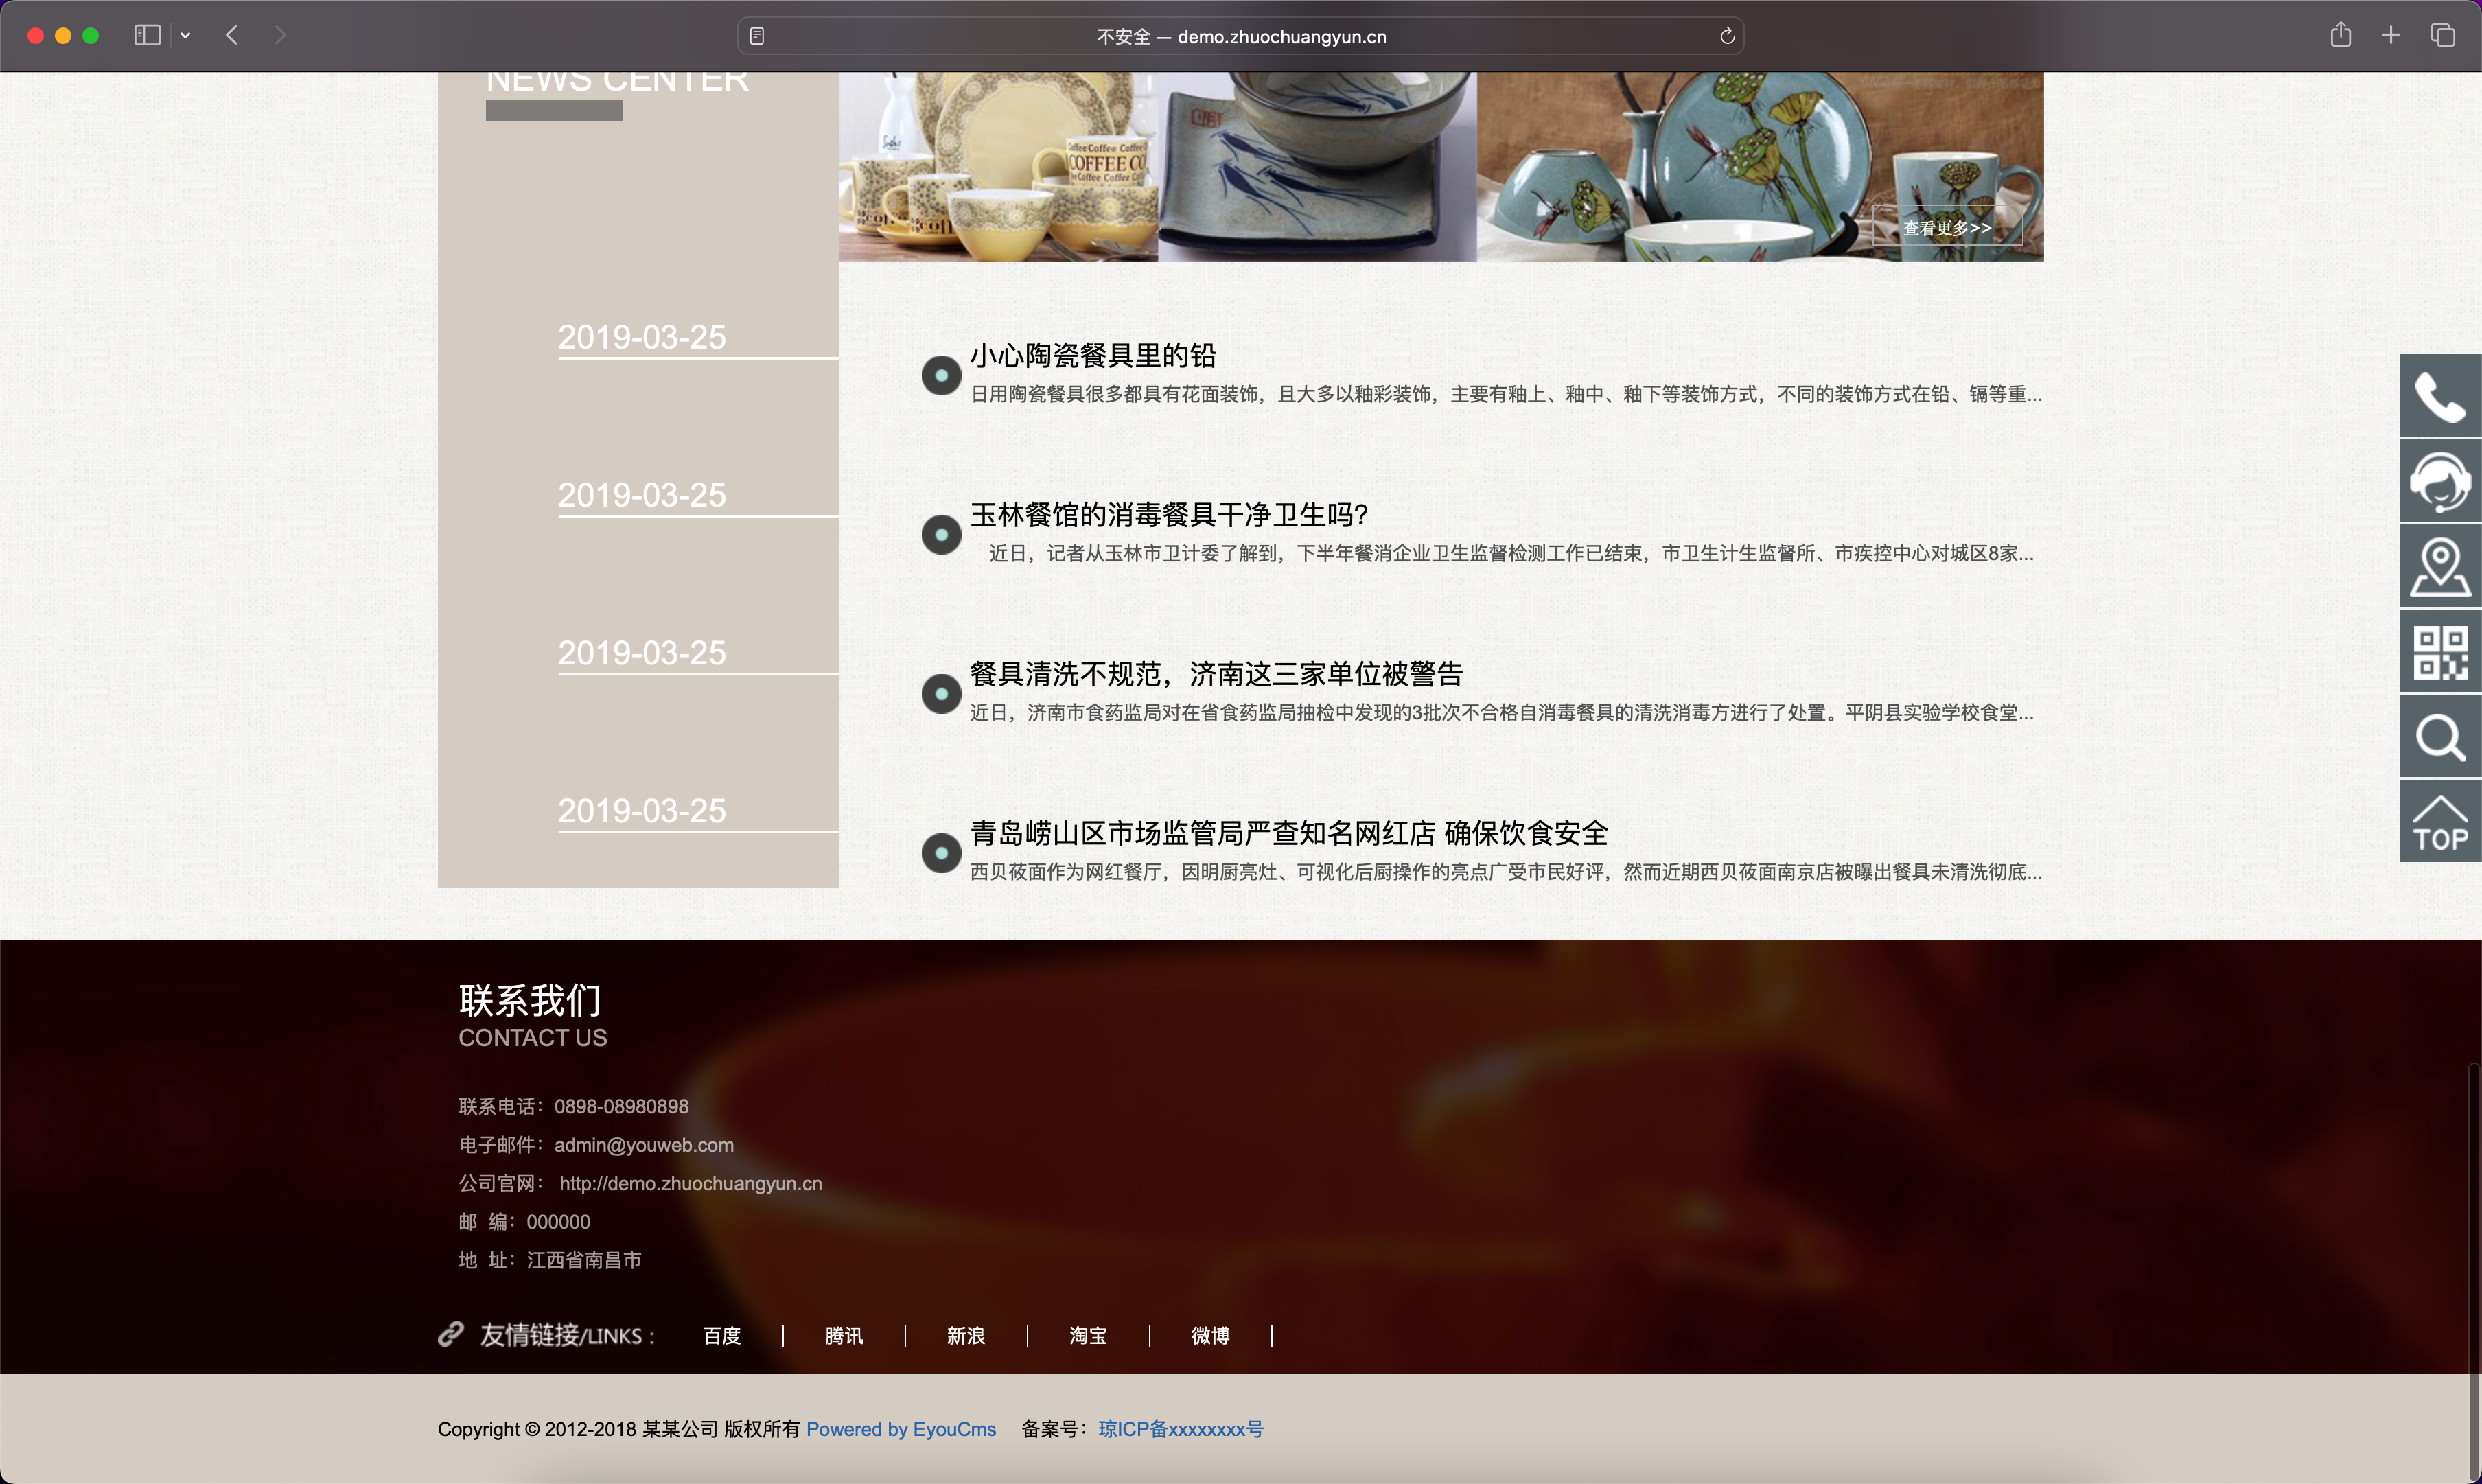The image size is (2482, 1484).
Task: Open article 青岛崂山区市场监管局严查知名网红店
Action: (x=1289, y=832)
